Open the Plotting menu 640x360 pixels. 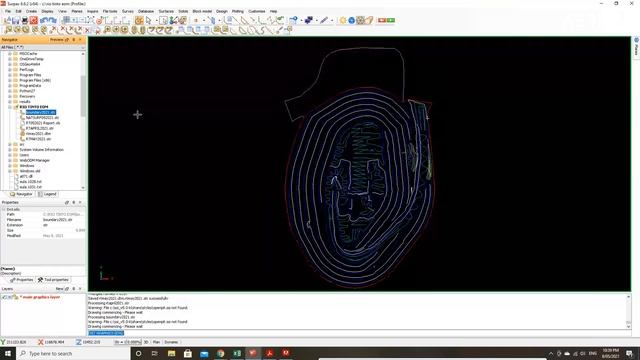(x=238, y=11)
